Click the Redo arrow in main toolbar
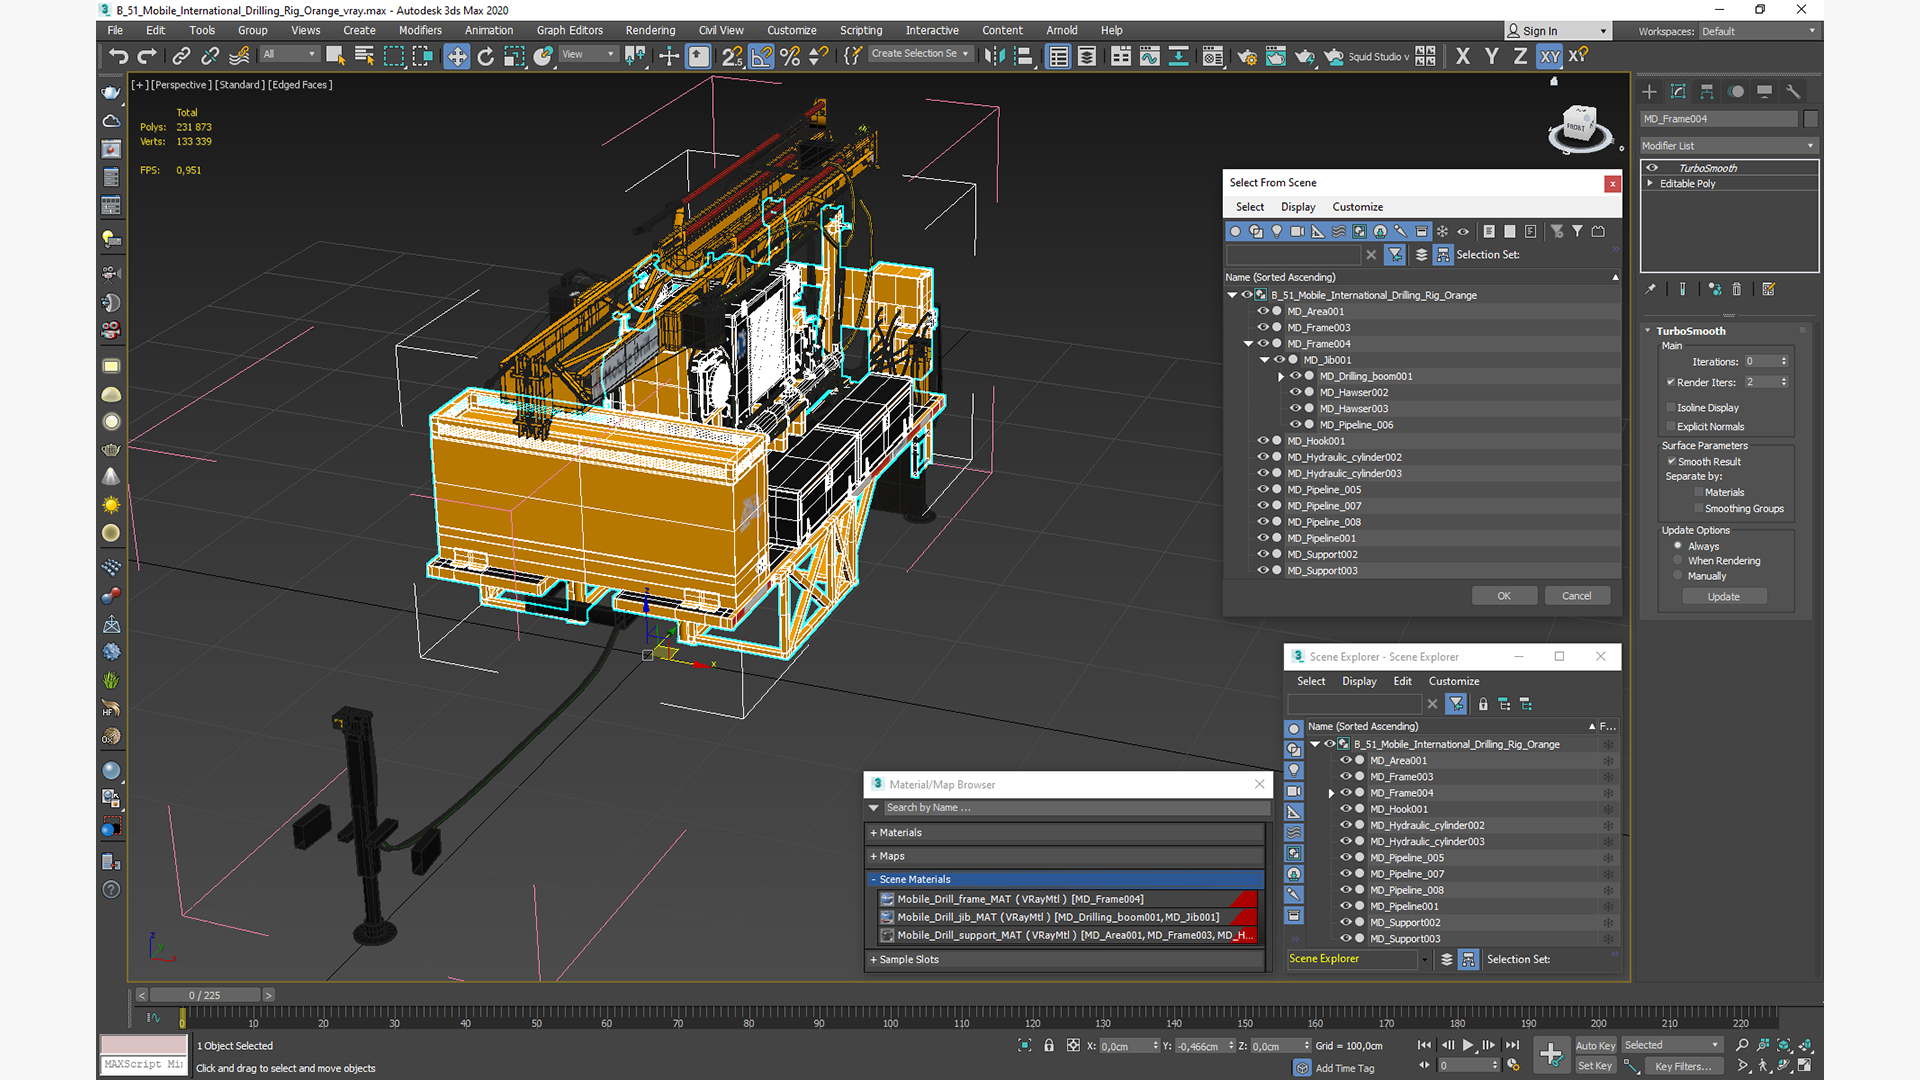This screenshot has height=1080, width=1920. pos(147,56)
